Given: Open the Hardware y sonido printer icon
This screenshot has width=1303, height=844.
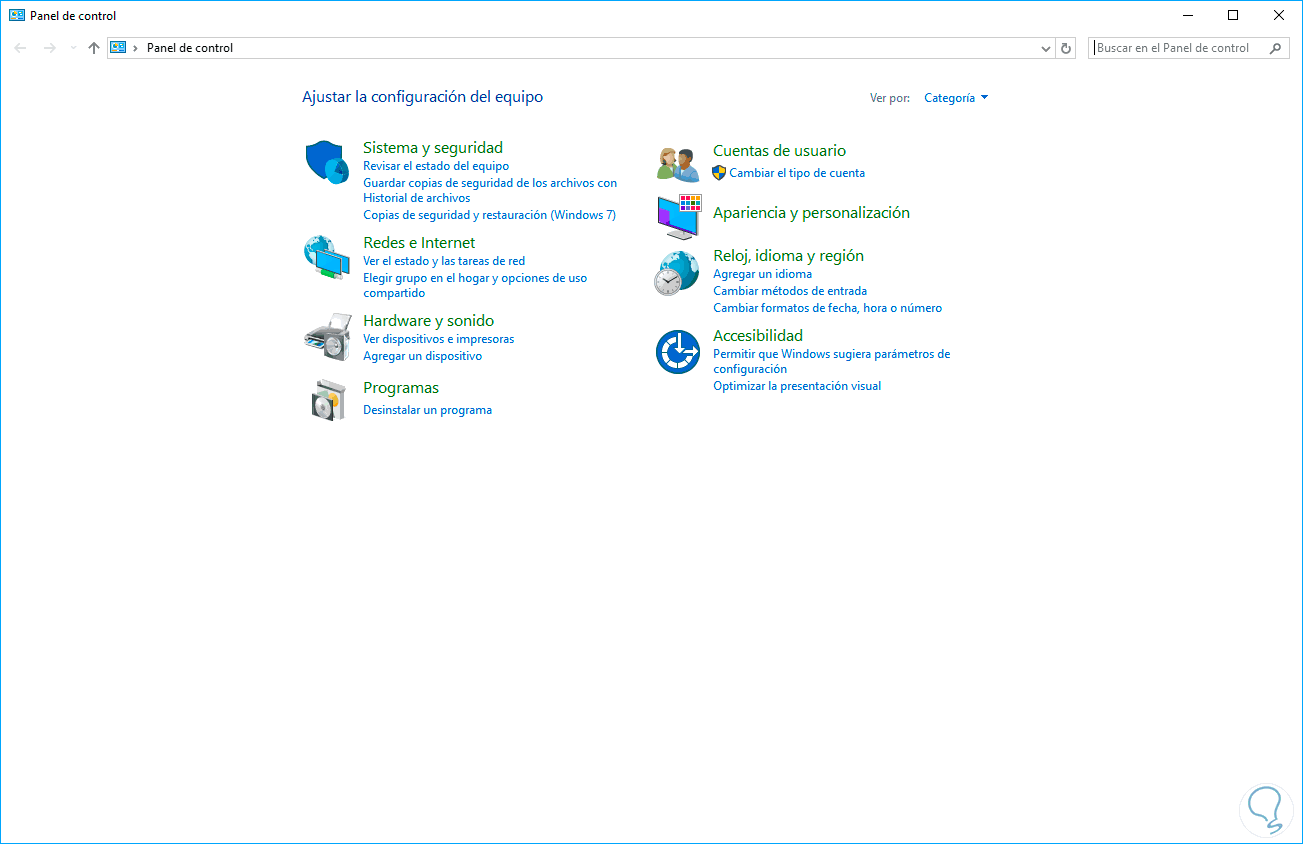Looking at the screenshot, I should (x=327, y=336).
